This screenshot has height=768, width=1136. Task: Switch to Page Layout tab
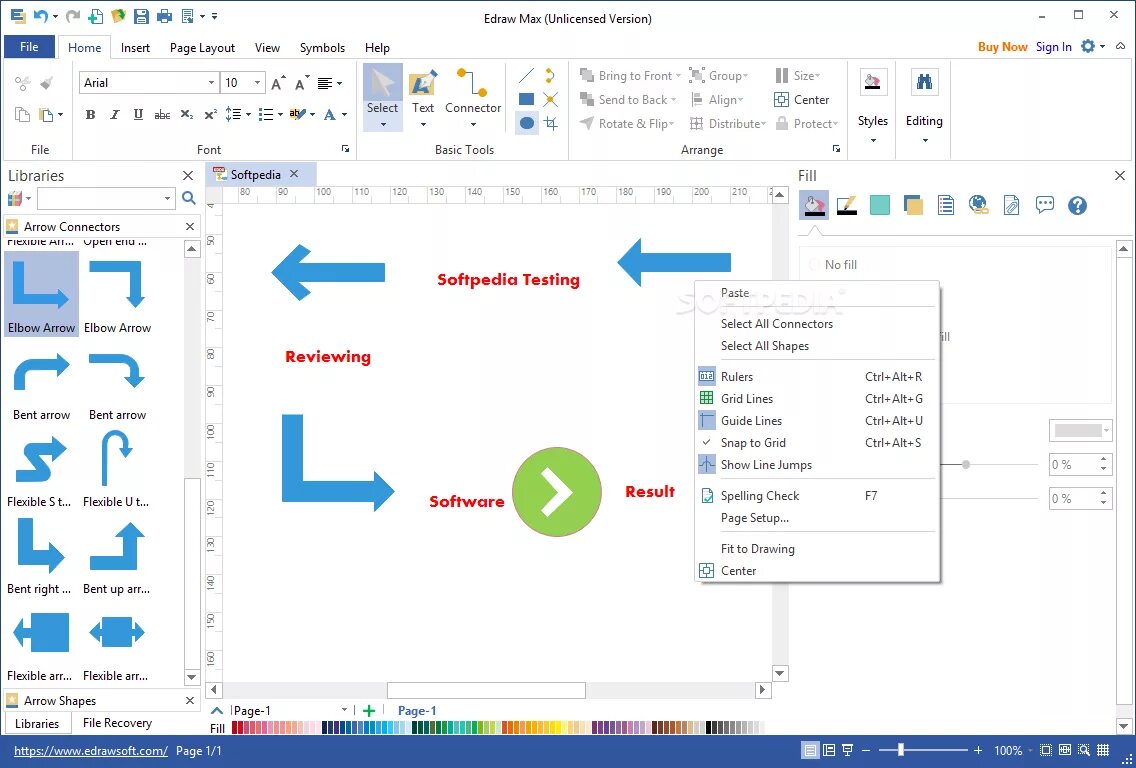(202, 48)
